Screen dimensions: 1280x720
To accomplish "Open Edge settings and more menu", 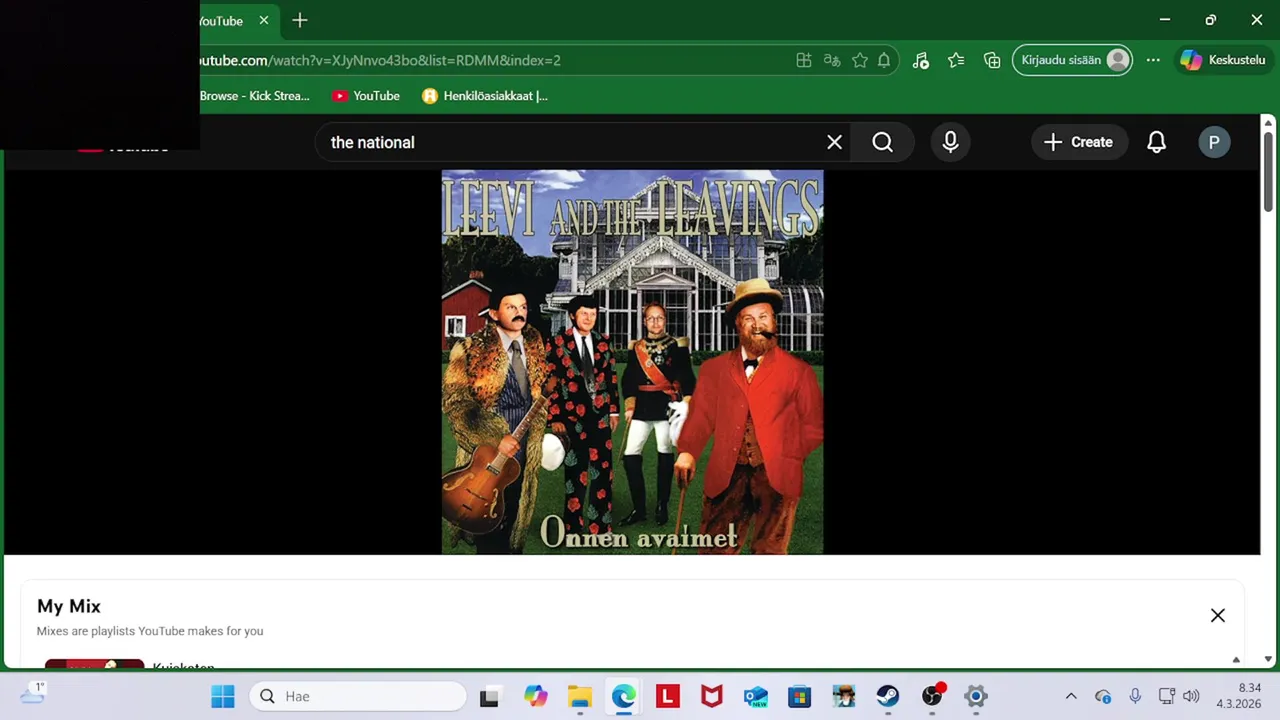I will 1153,60.
